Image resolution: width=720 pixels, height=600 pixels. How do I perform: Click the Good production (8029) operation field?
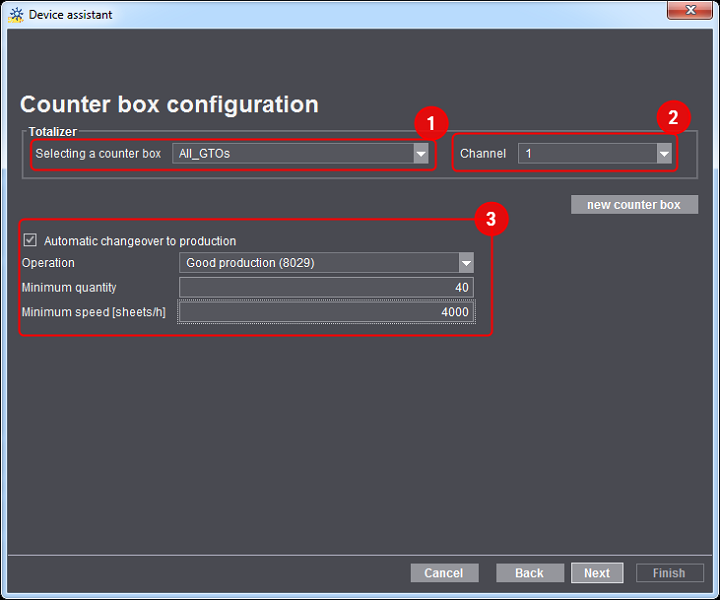tap(318, 263)
